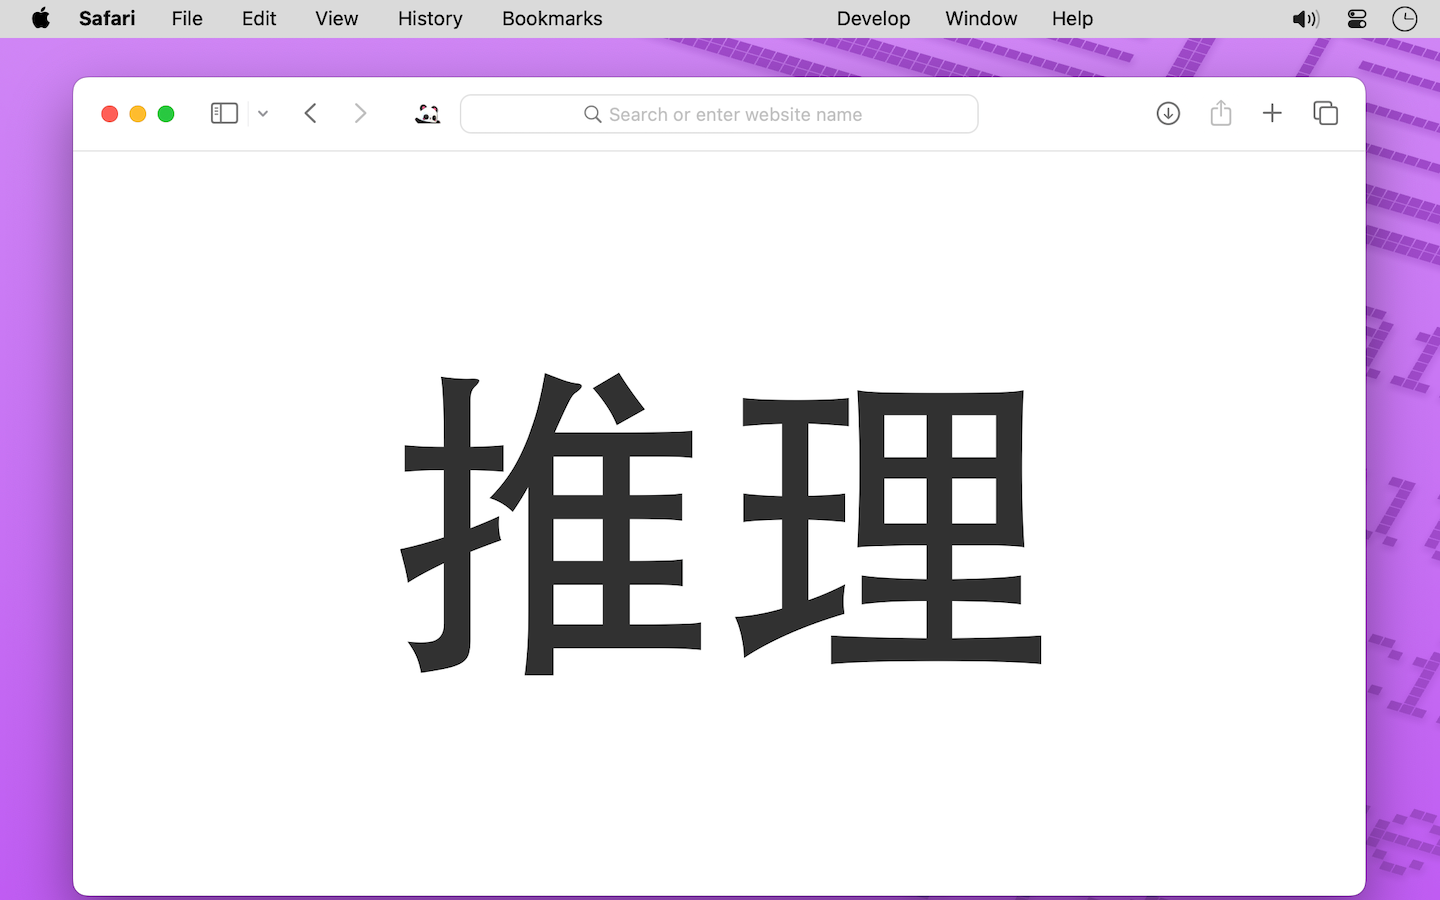Go back to the previous page

tap(311, 114)
